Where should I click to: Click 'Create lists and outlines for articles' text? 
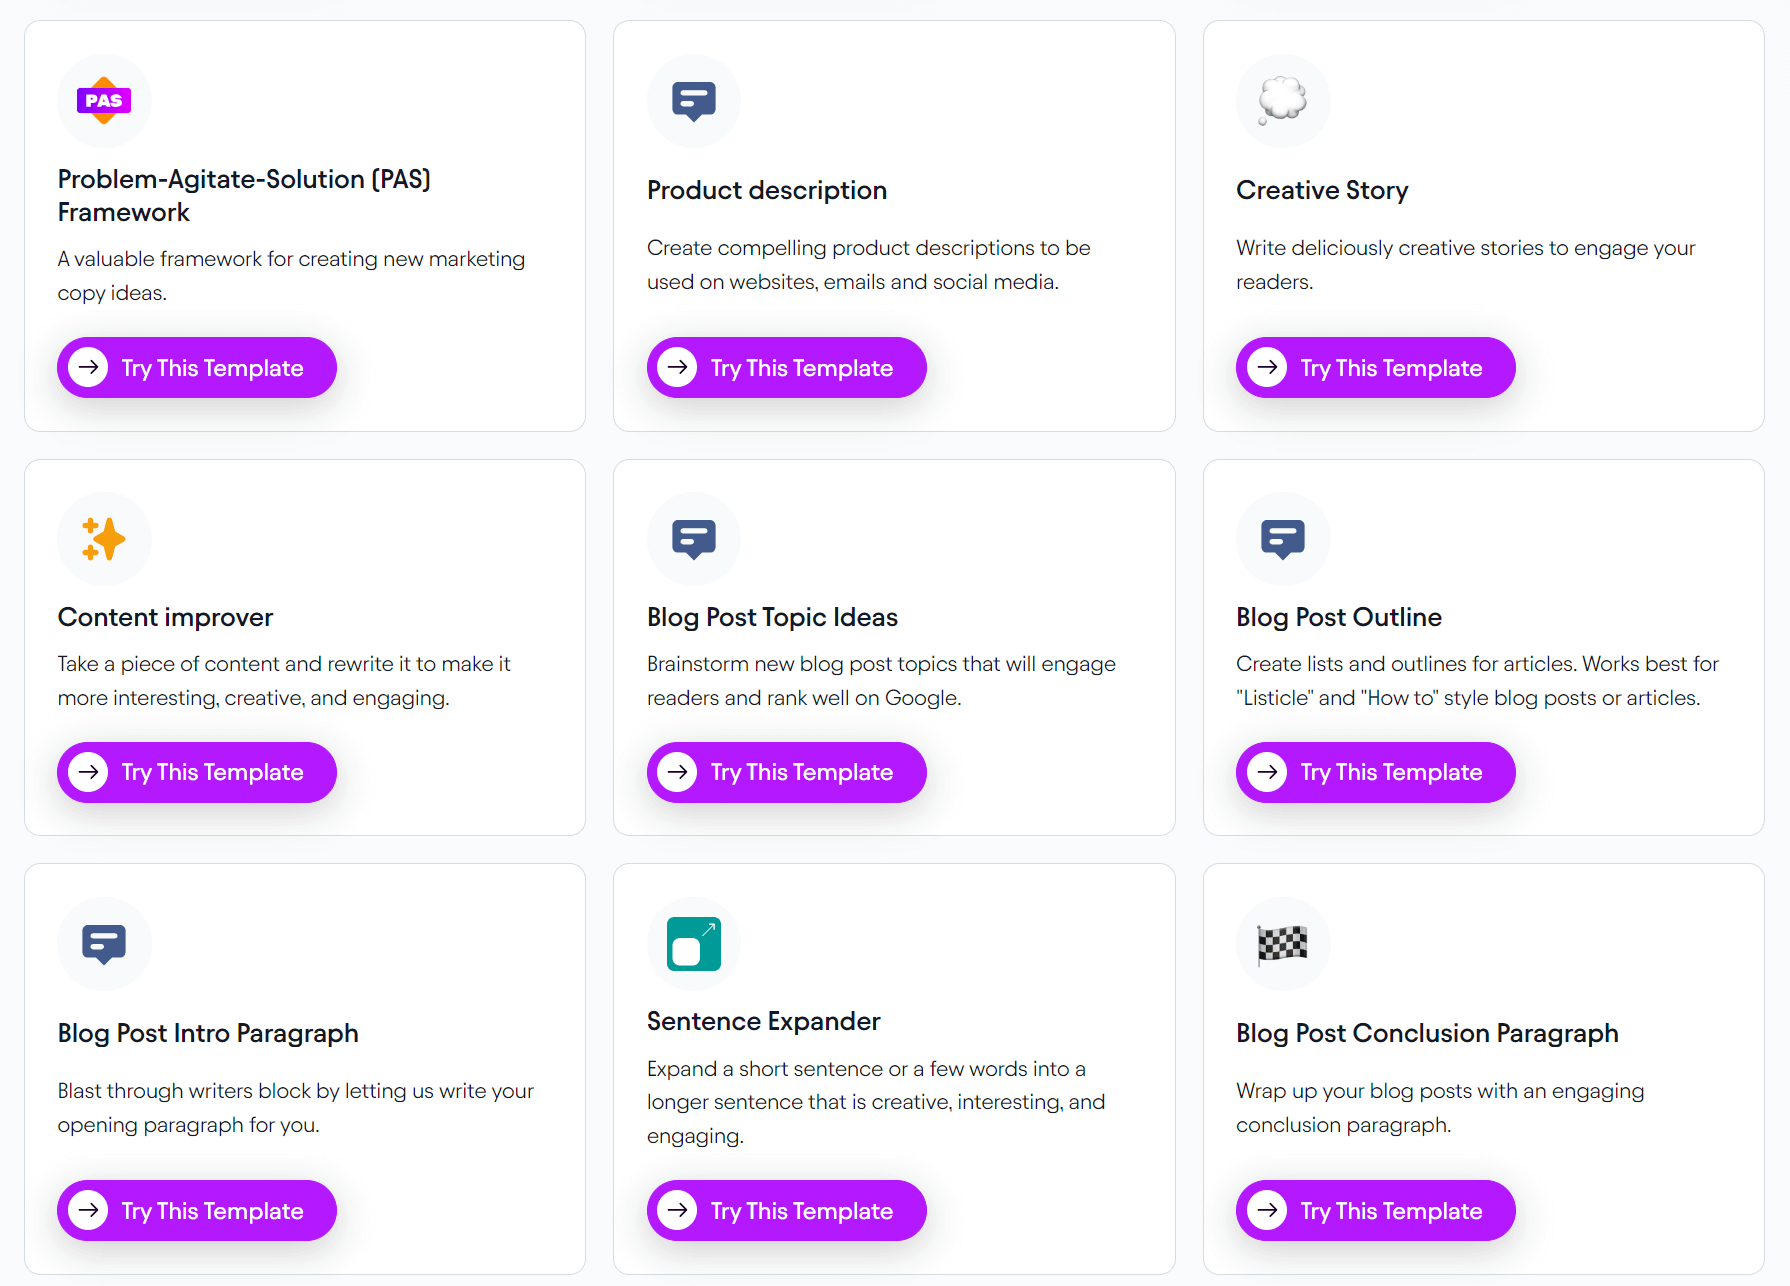tap(1477, 681)
